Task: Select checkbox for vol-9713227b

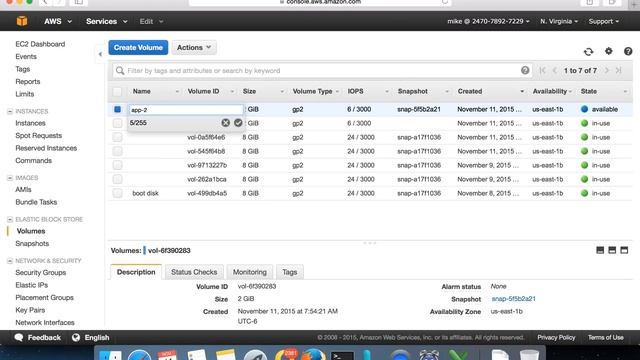Action: [x=117, y=165]
